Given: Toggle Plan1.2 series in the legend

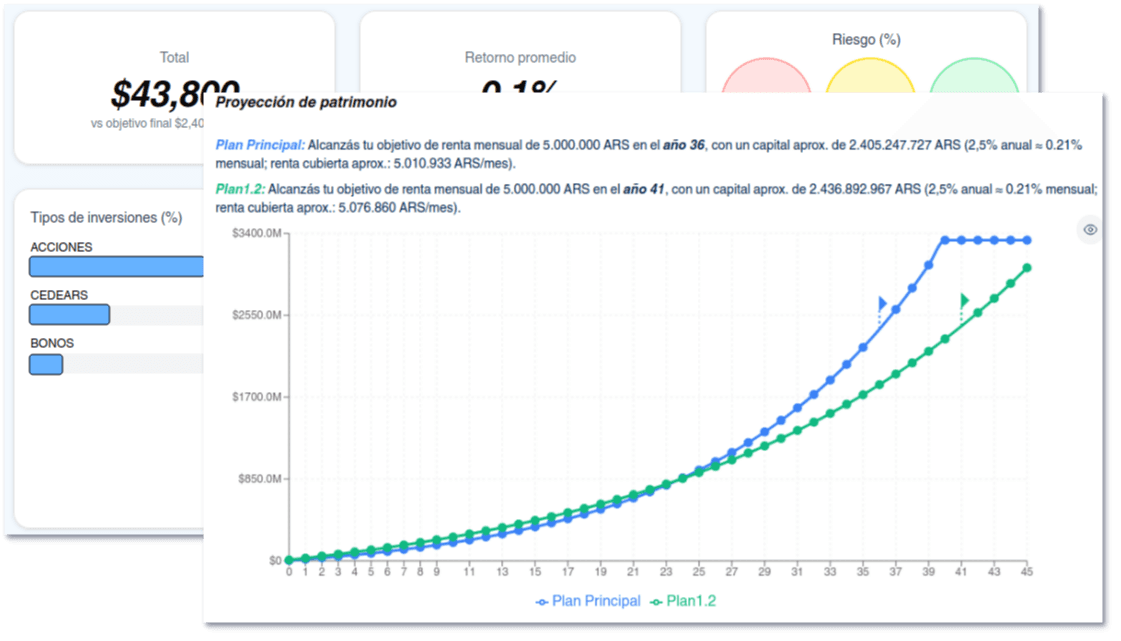Looking at the screenshot, I should [683, 601].
